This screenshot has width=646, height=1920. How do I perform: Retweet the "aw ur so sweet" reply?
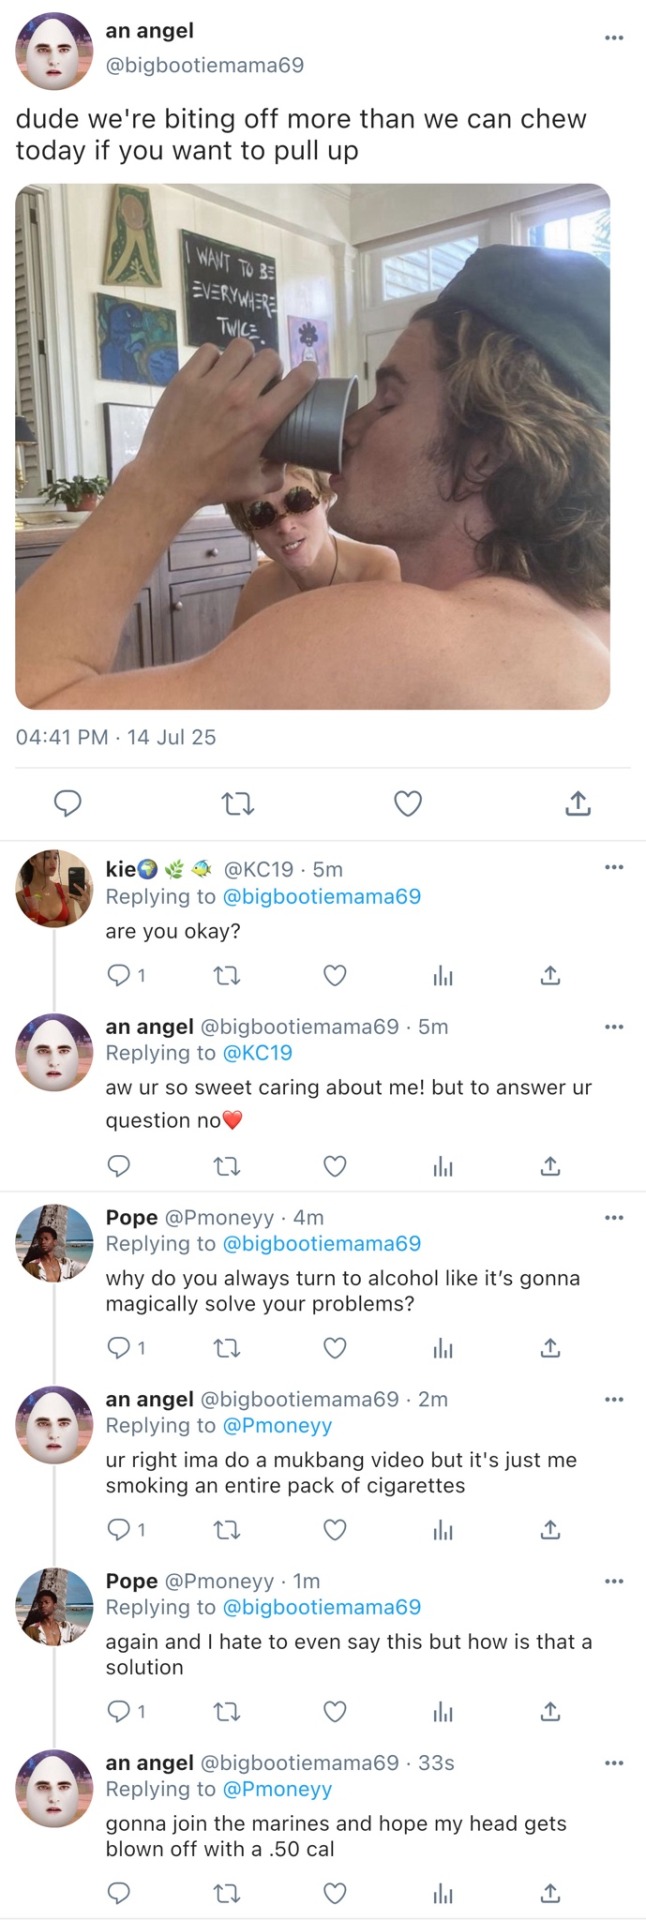227,1166
